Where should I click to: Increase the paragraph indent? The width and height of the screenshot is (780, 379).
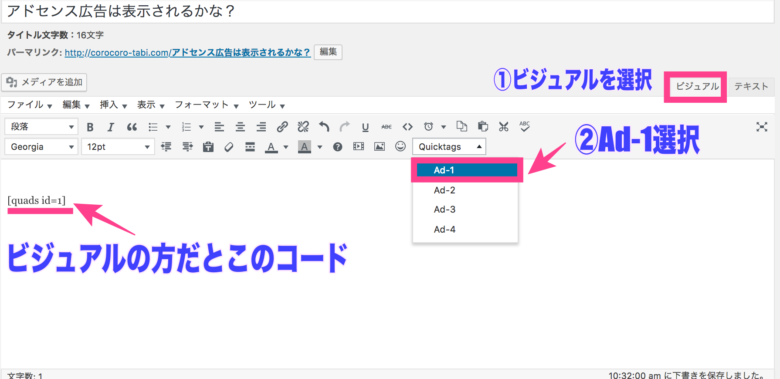[x=188, y=147]
